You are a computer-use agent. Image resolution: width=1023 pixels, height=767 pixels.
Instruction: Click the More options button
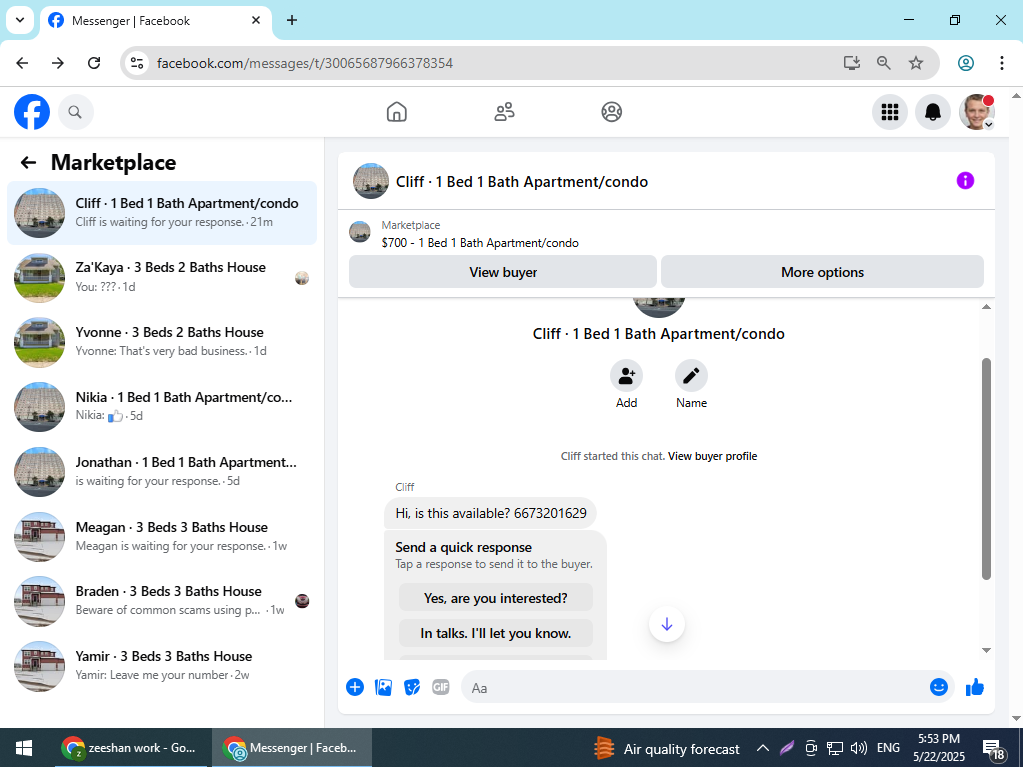point(822,272)
